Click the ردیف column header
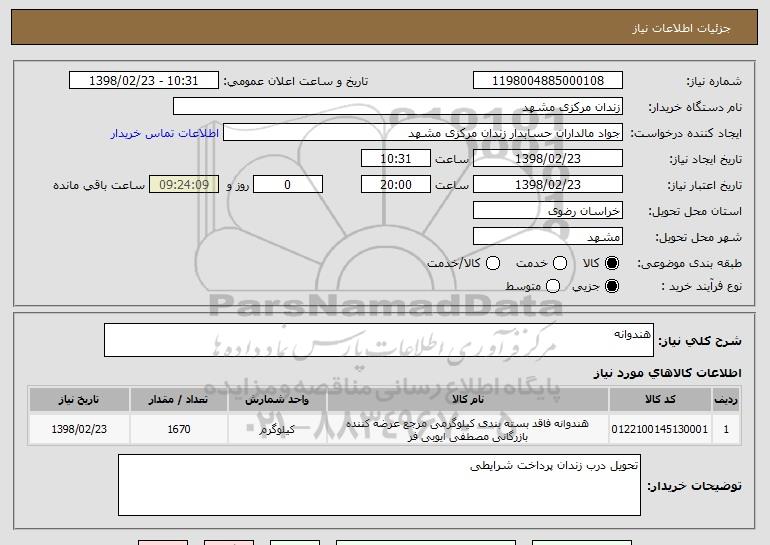Screen dimensions: 770x545 pyautogui.click(x=726, y=400)
